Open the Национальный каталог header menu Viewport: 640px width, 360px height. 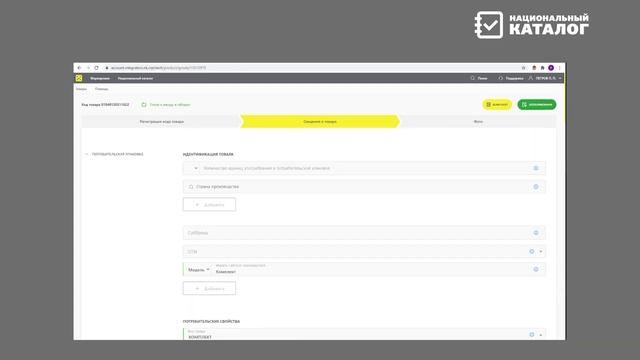pyautogui.click(x=136, y=78)
